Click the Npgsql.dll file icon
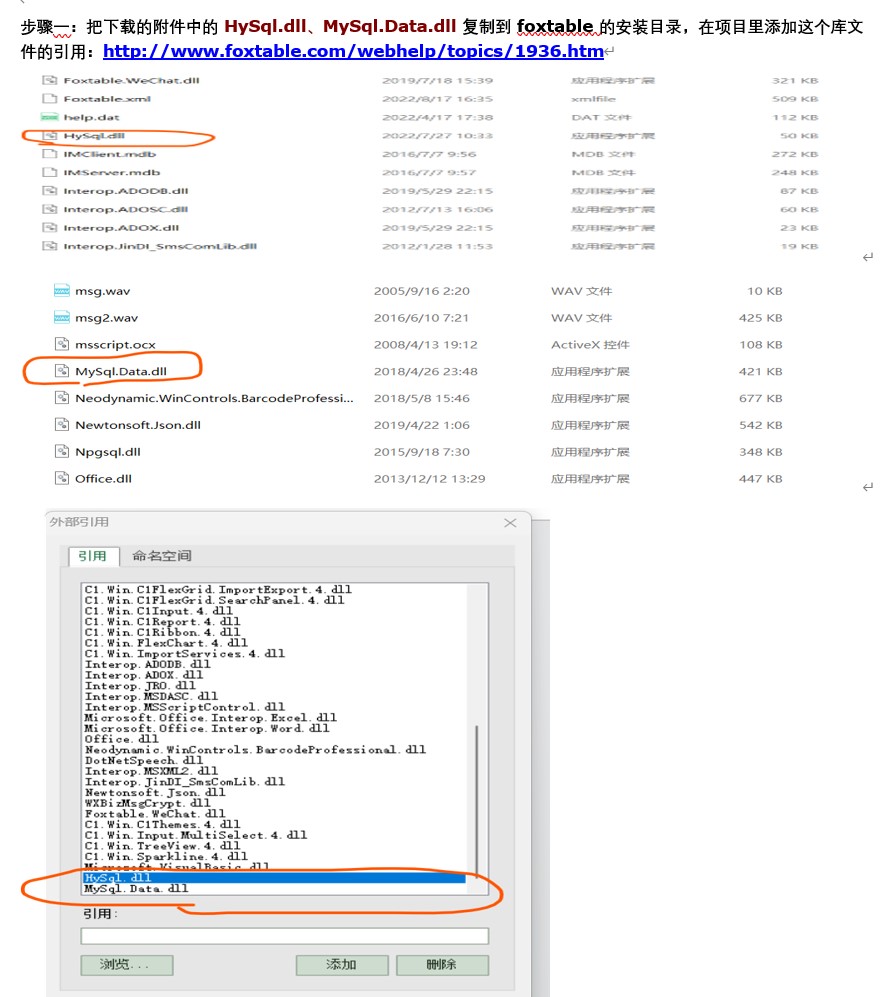Screen dimensions: 881x997 62,452
